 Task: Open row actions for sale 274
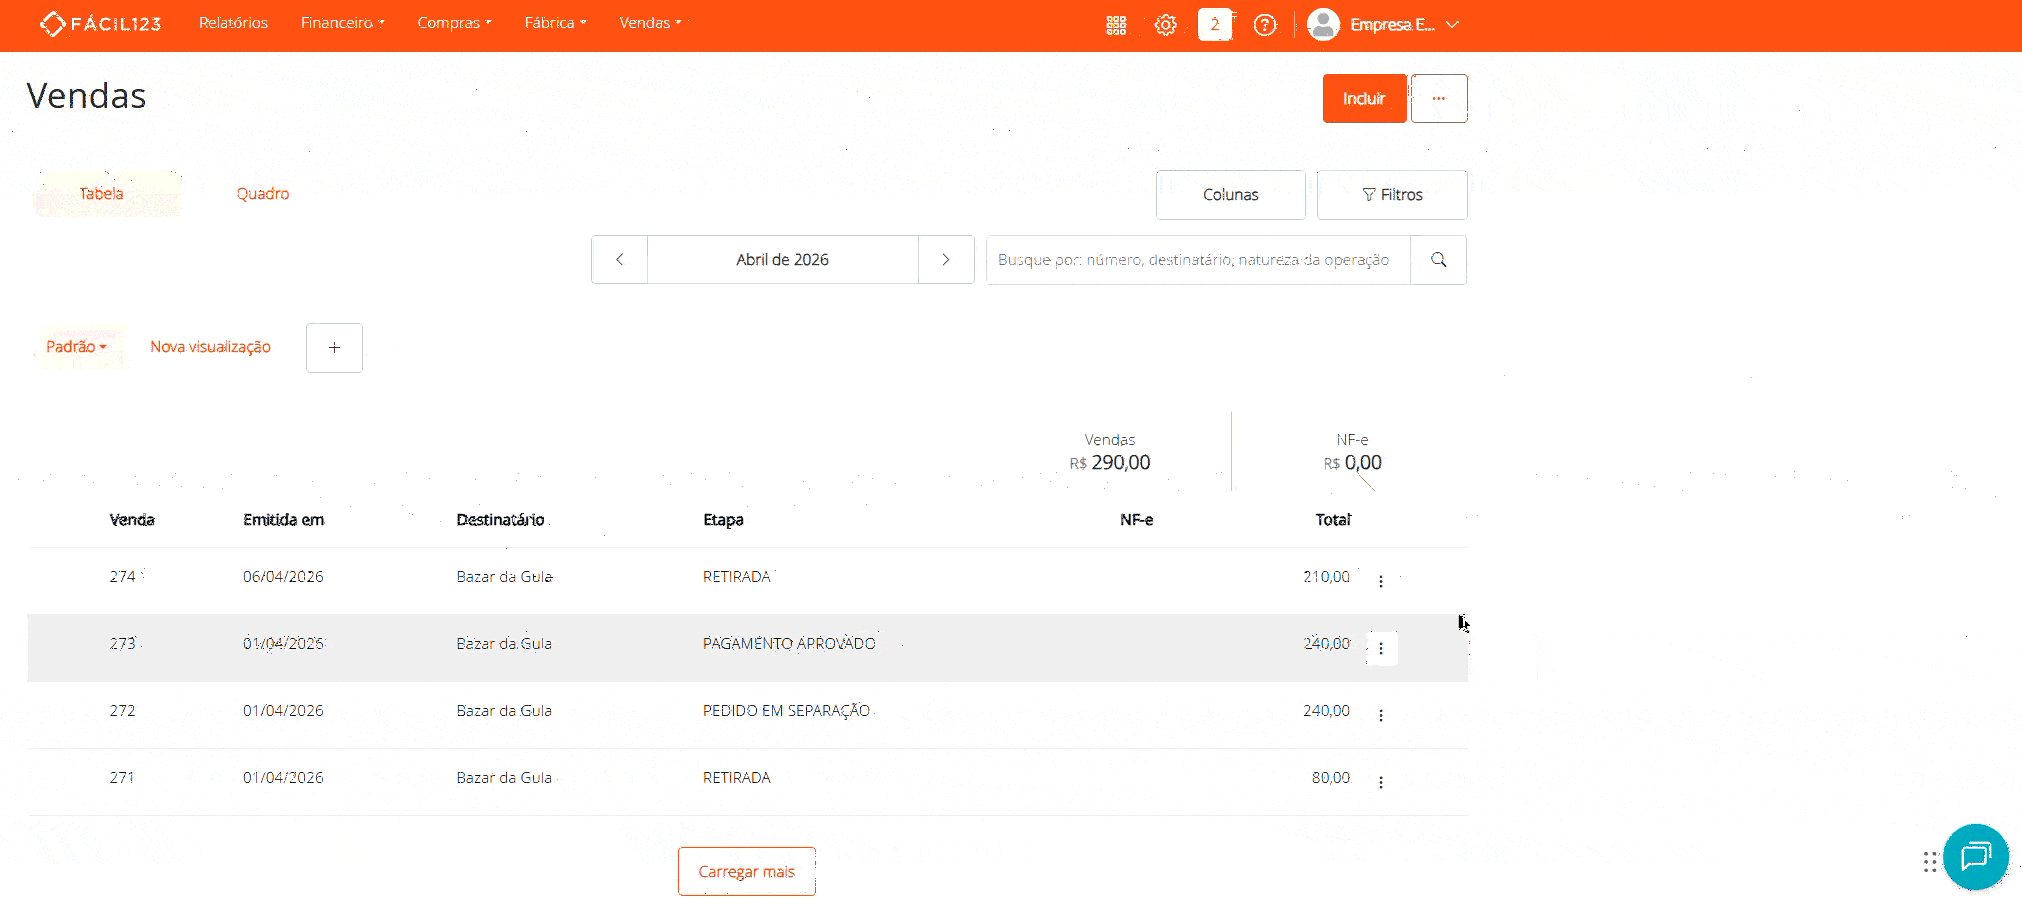(x=1381, y=581)
